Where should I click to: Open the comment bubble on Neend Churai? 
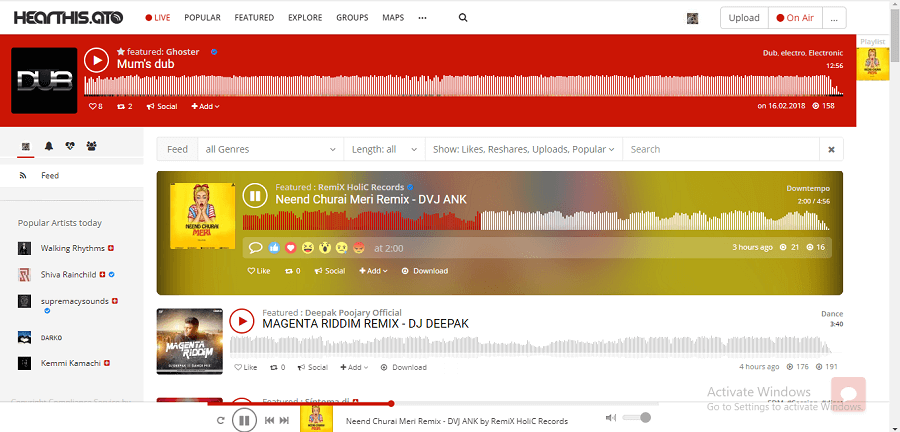point(256,248)
